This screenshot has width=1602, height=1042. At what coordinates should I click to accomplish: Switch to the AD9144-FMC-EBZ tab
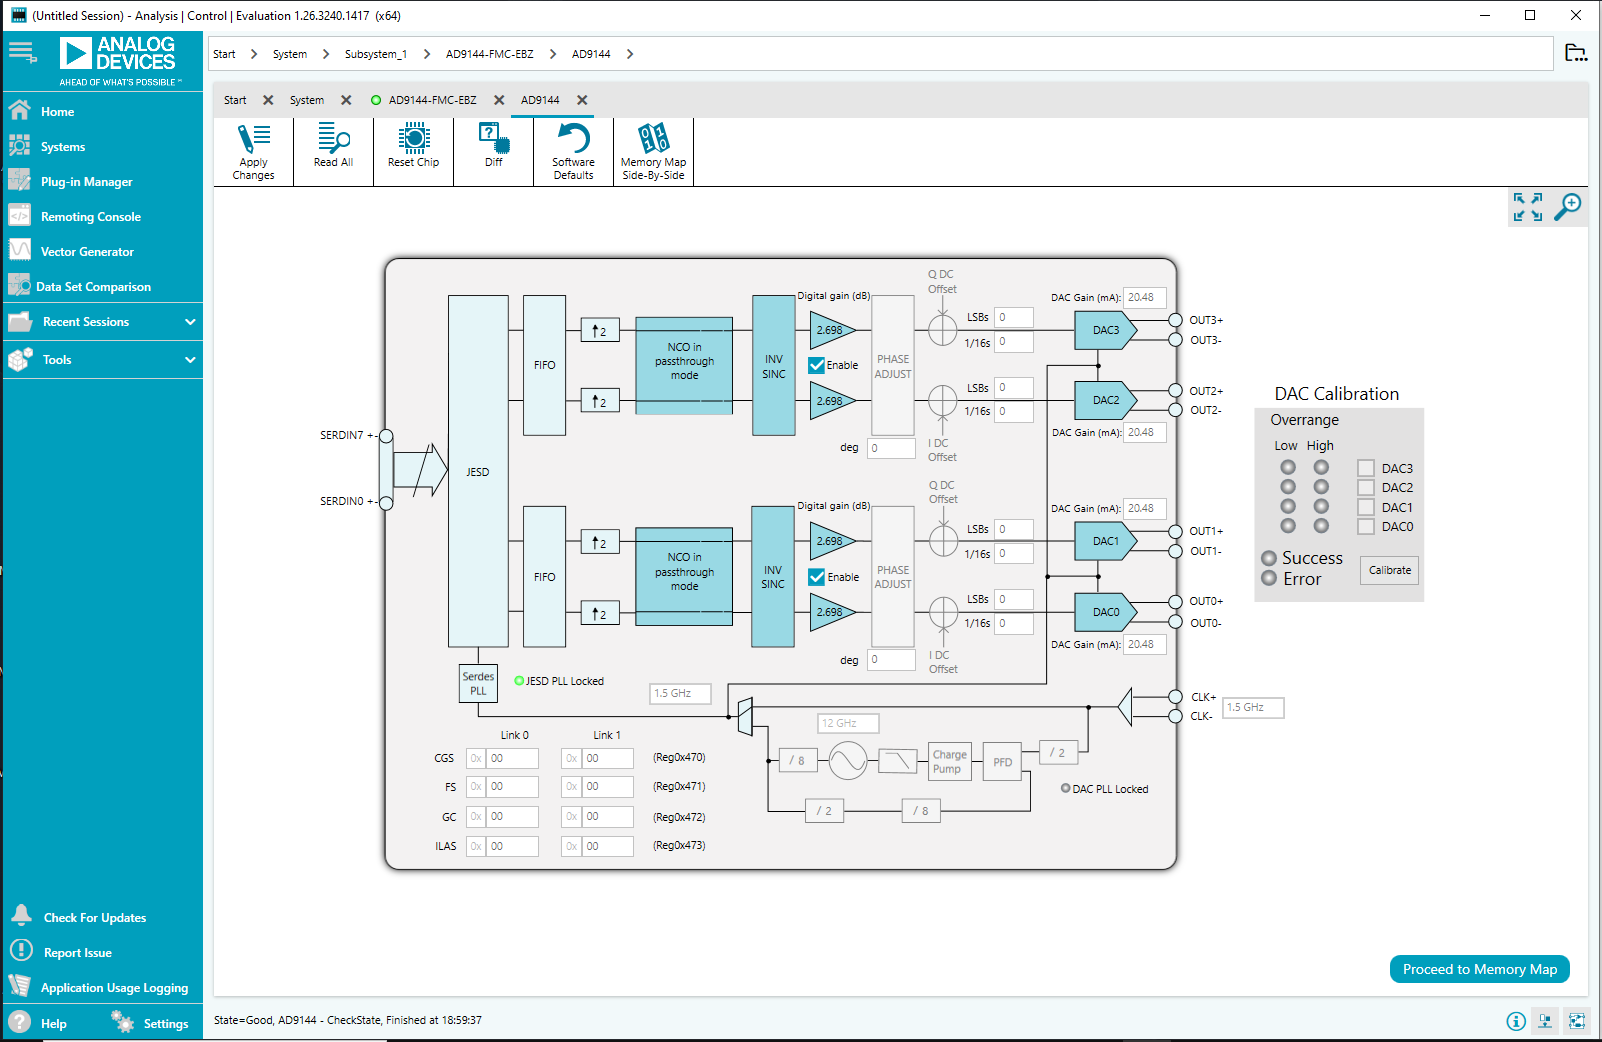coord(432,100)
